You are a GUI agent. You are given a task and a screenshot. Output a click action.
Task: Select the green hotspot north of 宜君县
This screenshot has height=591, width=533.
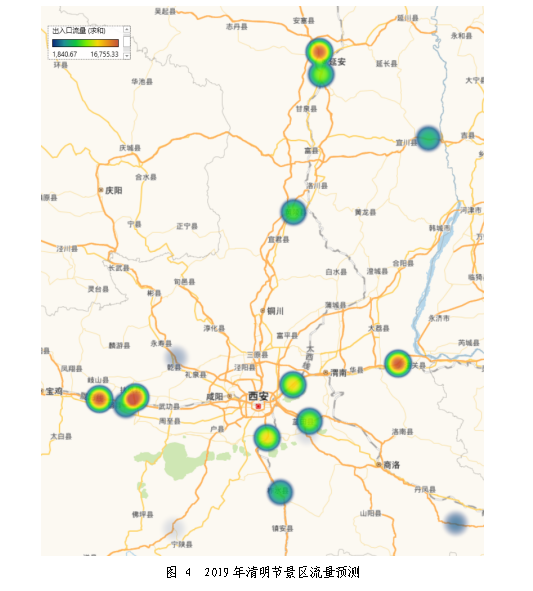293,212
